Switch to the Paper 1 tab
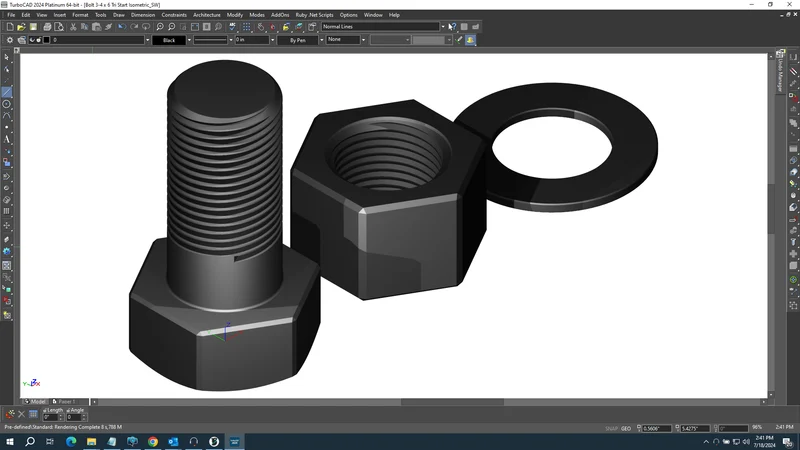The width and height of the screenshot is (800, 450). click(66, 402)
